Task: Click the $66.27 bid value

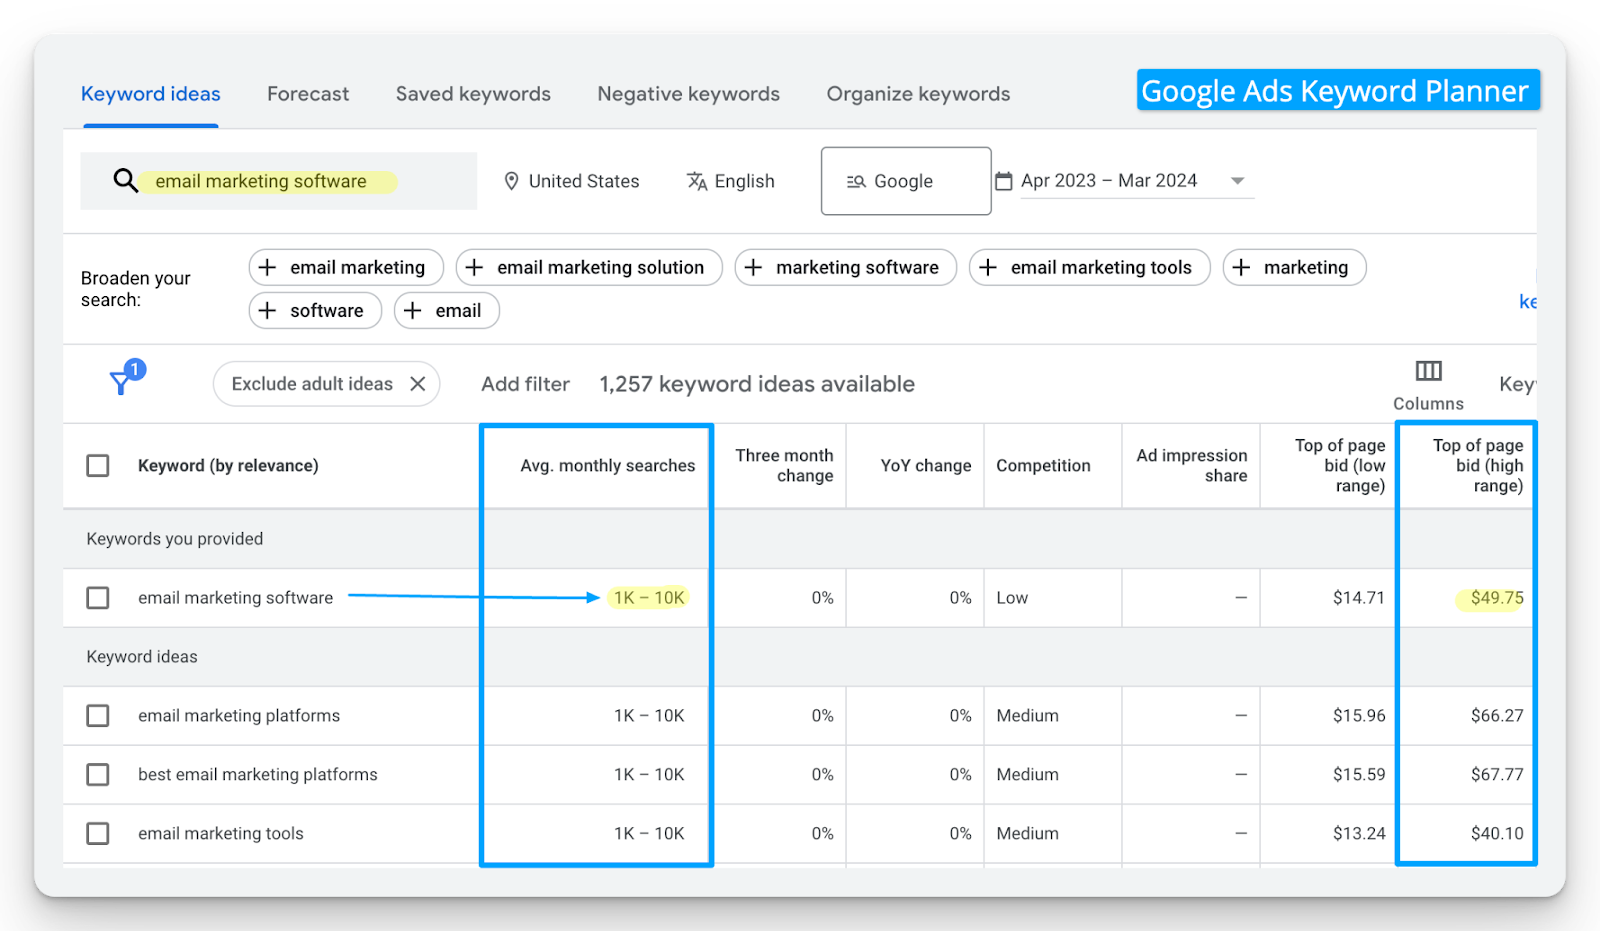Action: 1497,715
